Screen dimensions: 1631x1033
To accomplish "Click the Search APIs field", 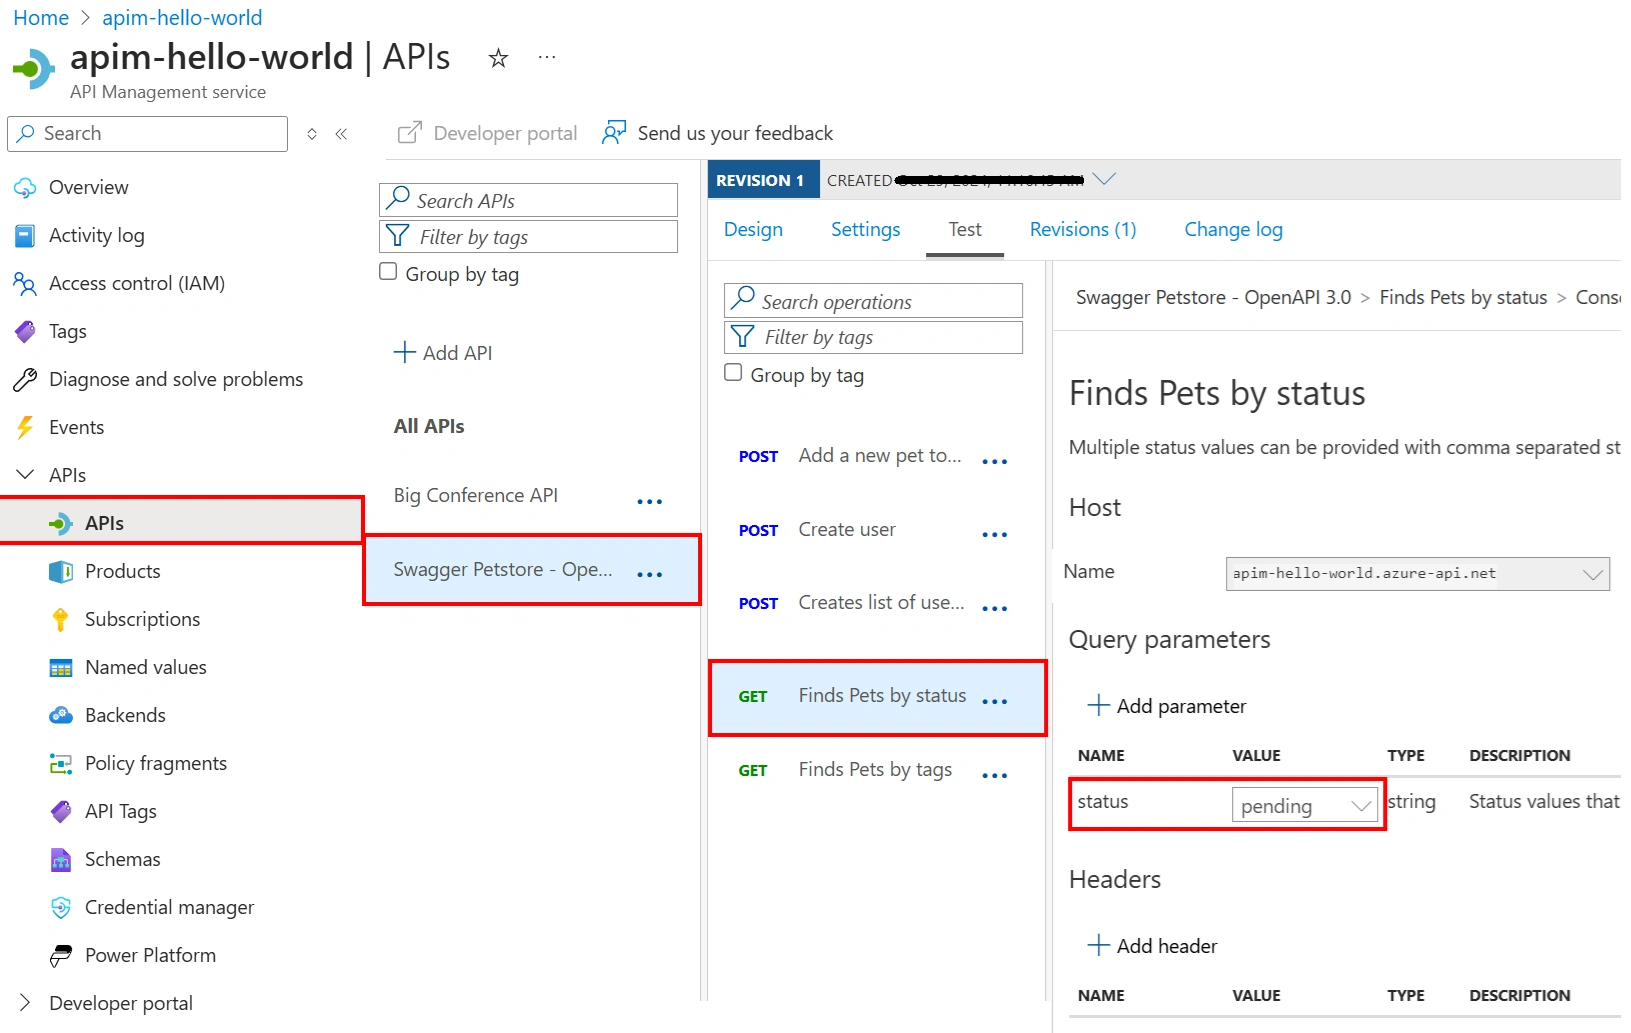I will [x=528, y=200].
